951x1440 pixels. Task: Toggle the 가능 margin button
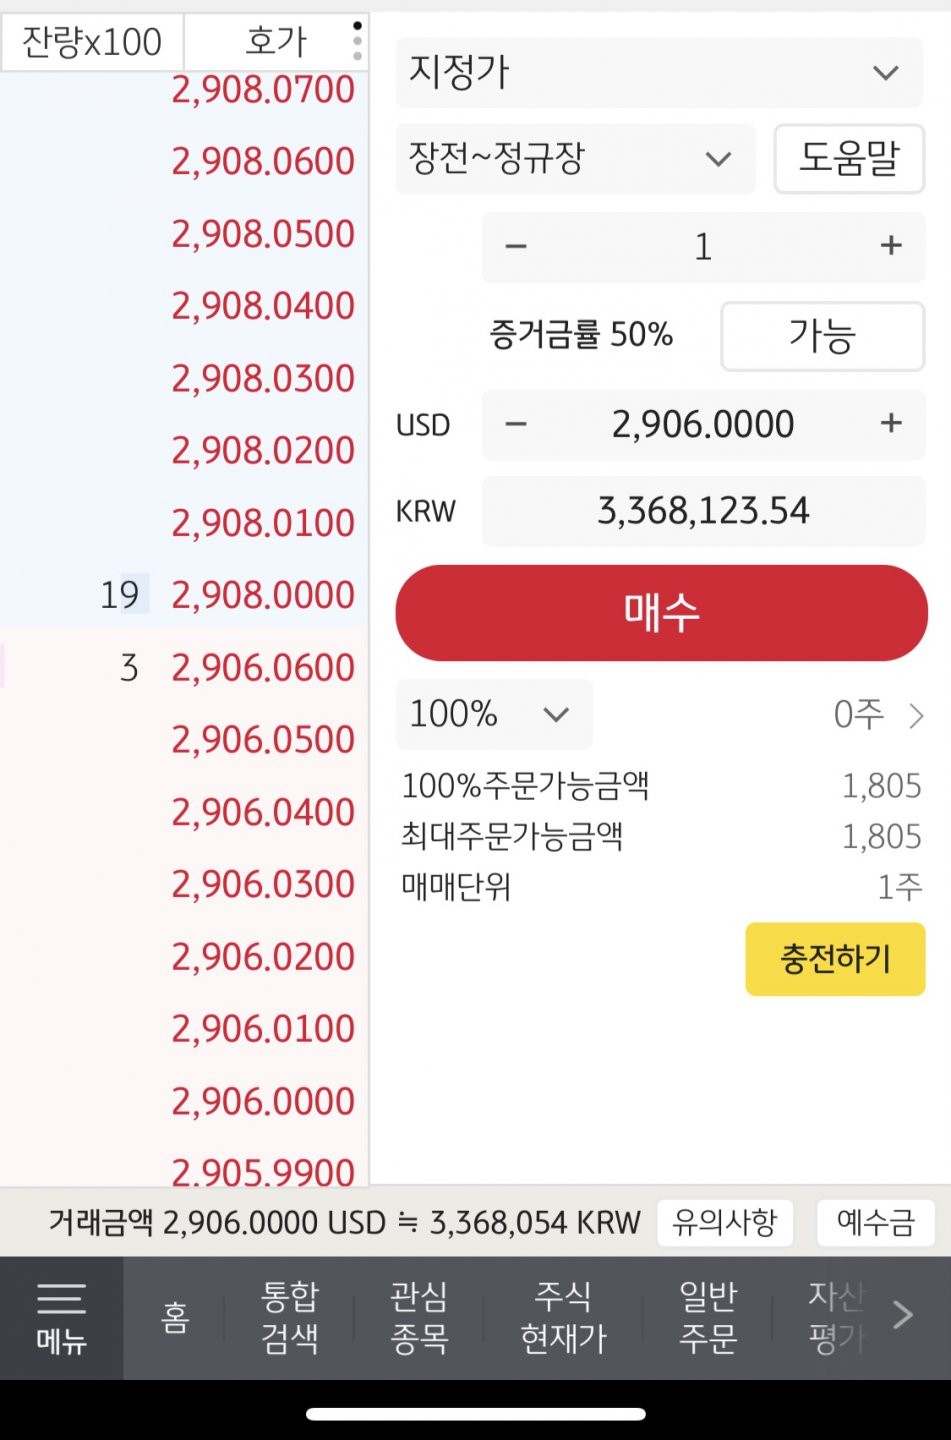822,336
